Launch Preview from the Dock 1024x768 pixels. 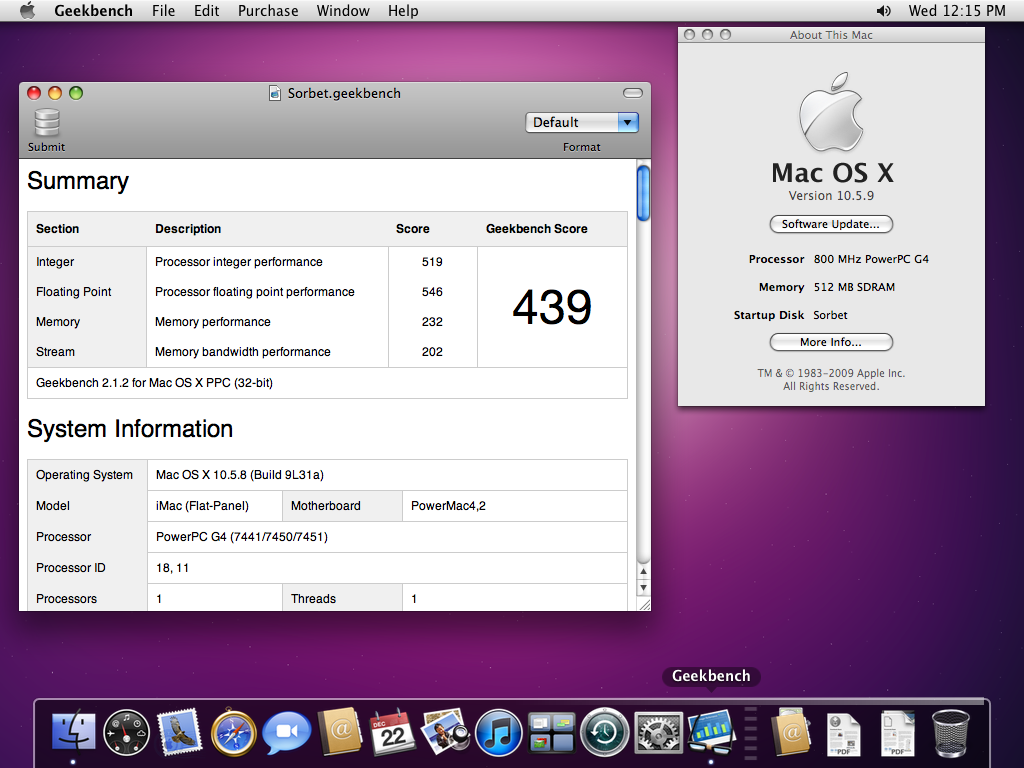click(x=445, y=732)
